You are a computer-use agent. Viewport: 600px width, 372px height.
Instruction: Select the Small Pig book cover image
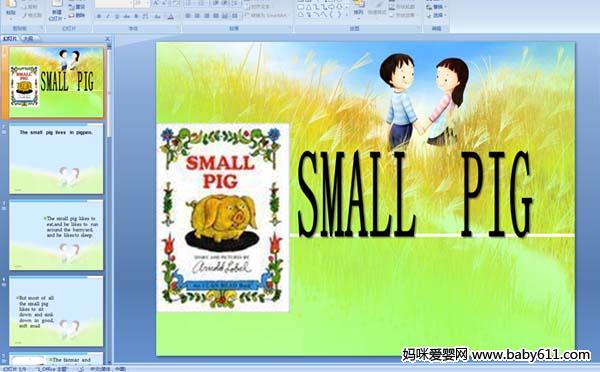click(x=223, y=217)
